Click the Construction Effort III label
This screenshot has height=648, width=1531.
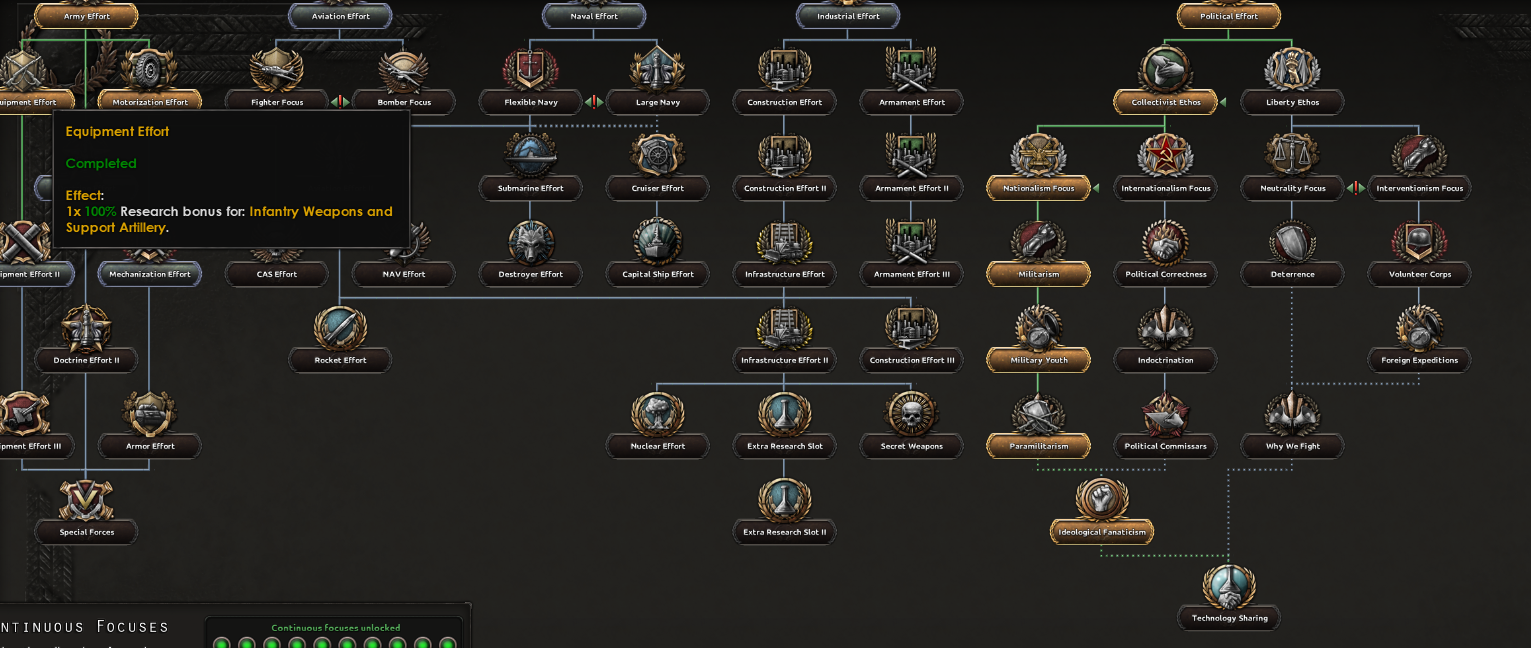911,360
